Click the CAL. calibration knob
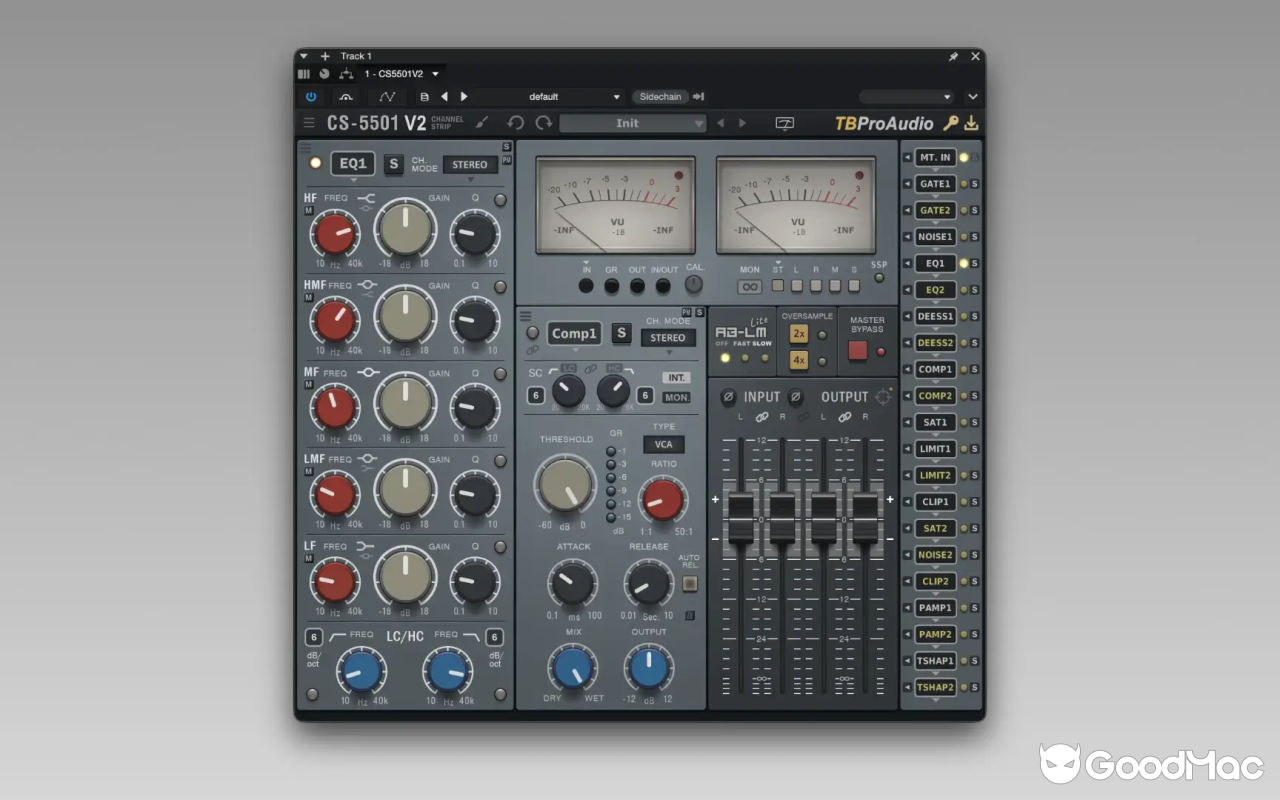This screenshot has height=800, width=1280. coord(694,284)
